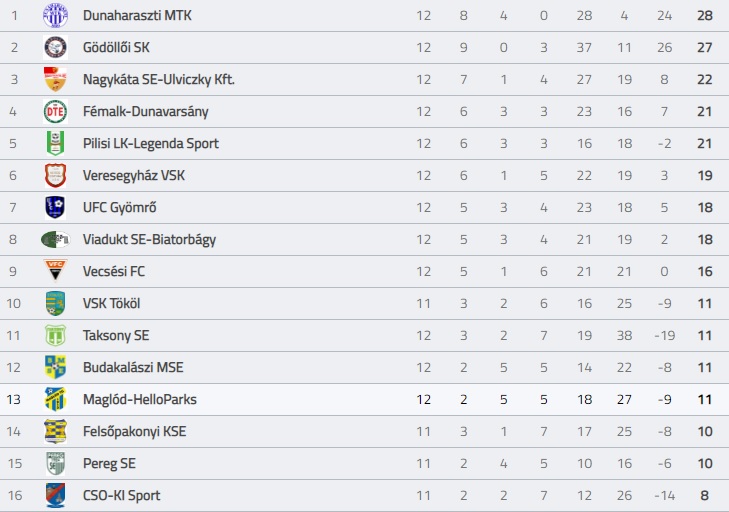729x512 pixels.
Task: Click the VSK Tököl crest
Action: (x=55, y=303)
